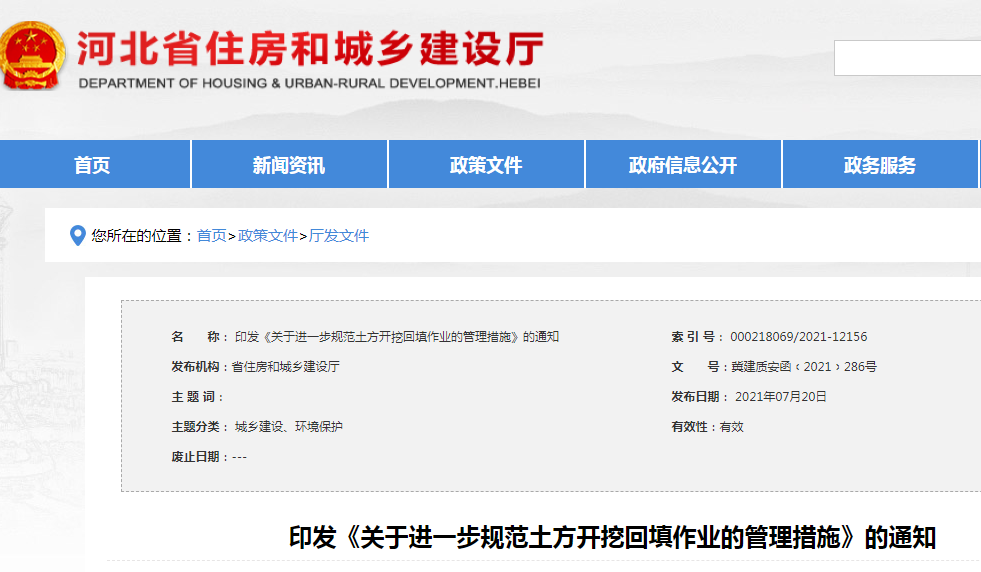This screenshot has height=572, width=981.
Task: Click the national emblem logo
Action: point(31,55)
